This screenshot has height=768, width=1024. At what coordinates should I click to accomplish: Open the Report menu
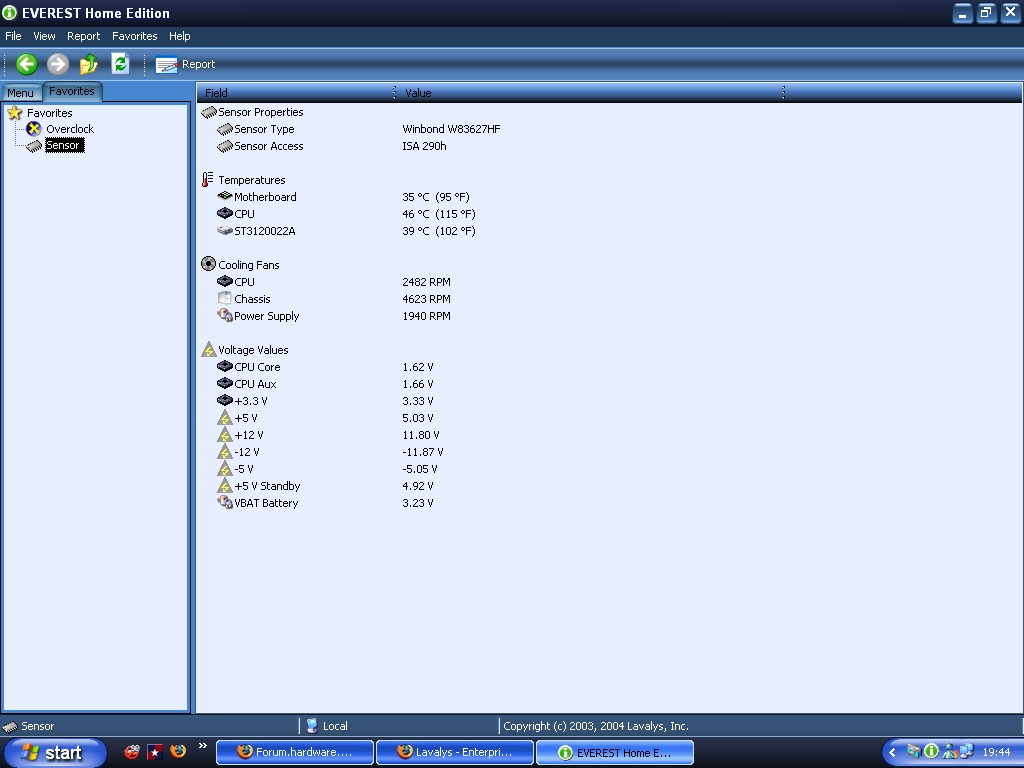click(84, 36)
